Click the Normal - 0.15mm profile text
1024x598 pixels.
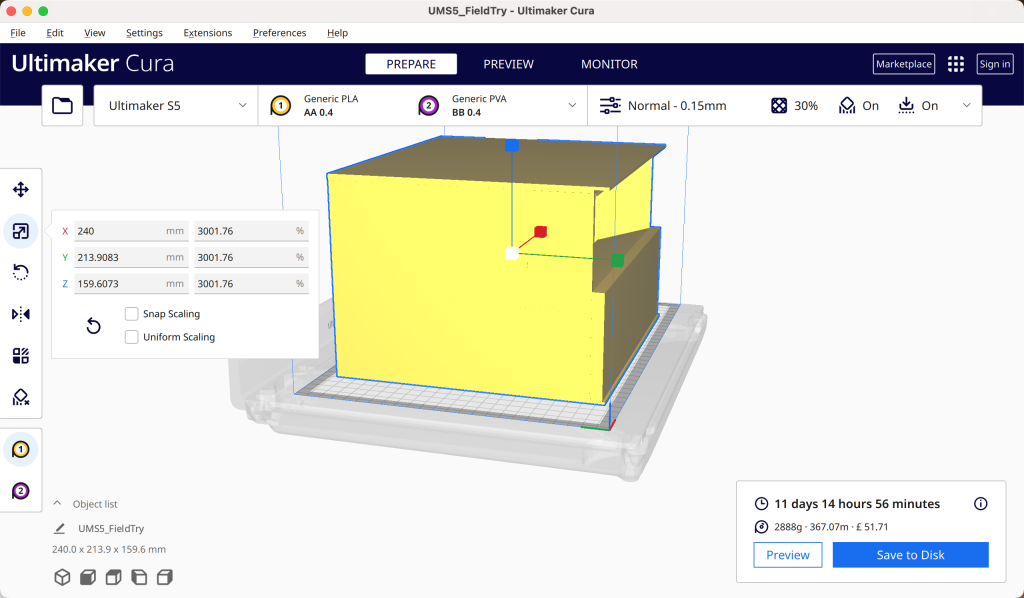coord(677,106)
